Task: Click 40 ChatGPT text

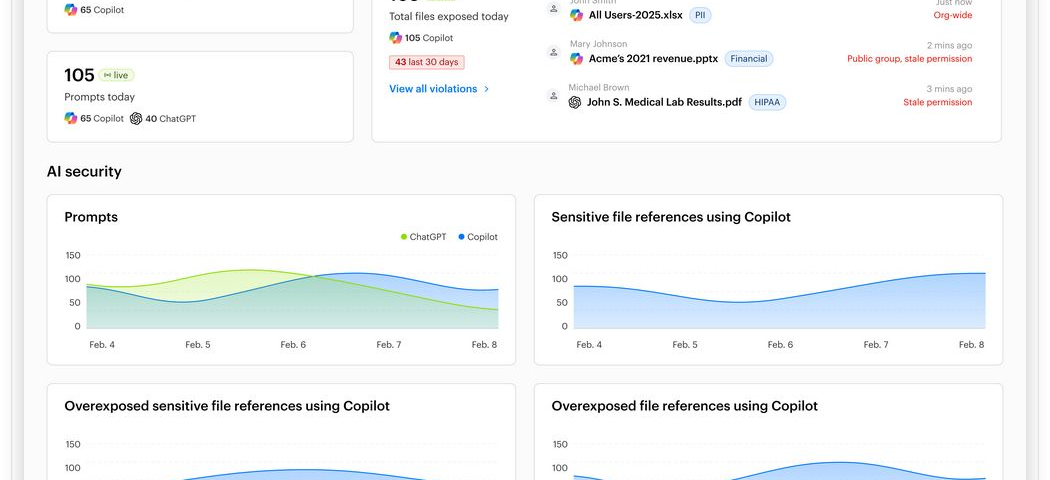Action: click(171, 118)
